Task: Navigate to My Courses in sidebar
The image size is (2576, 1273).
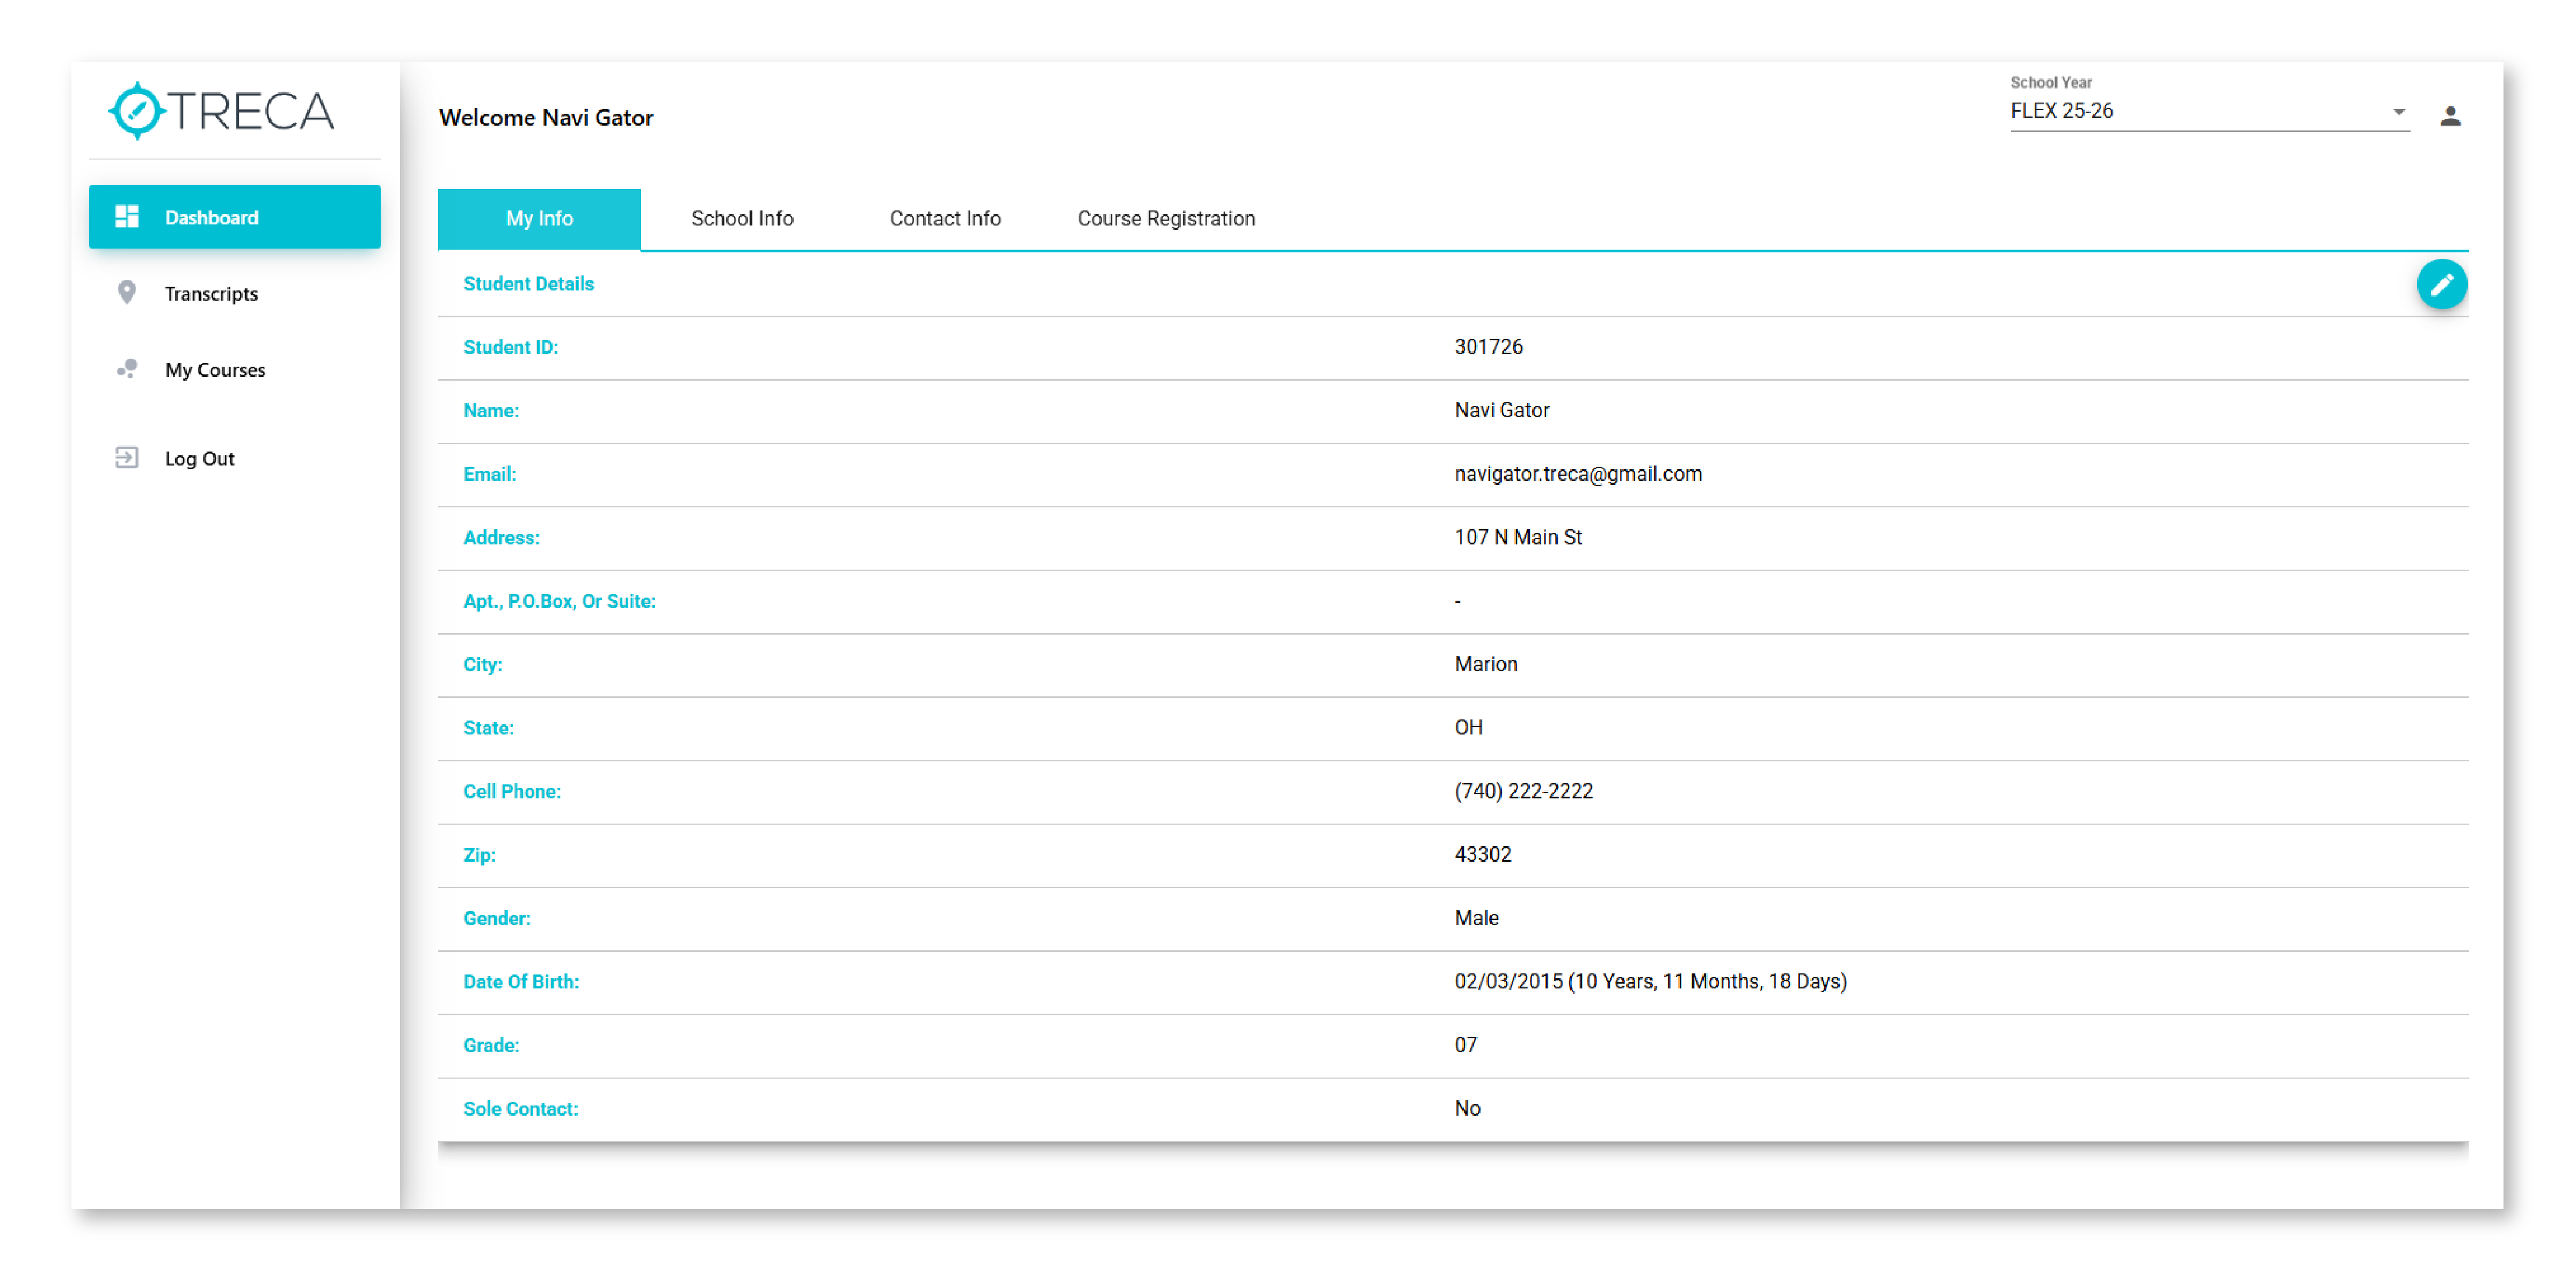Action: coord(215,370)
